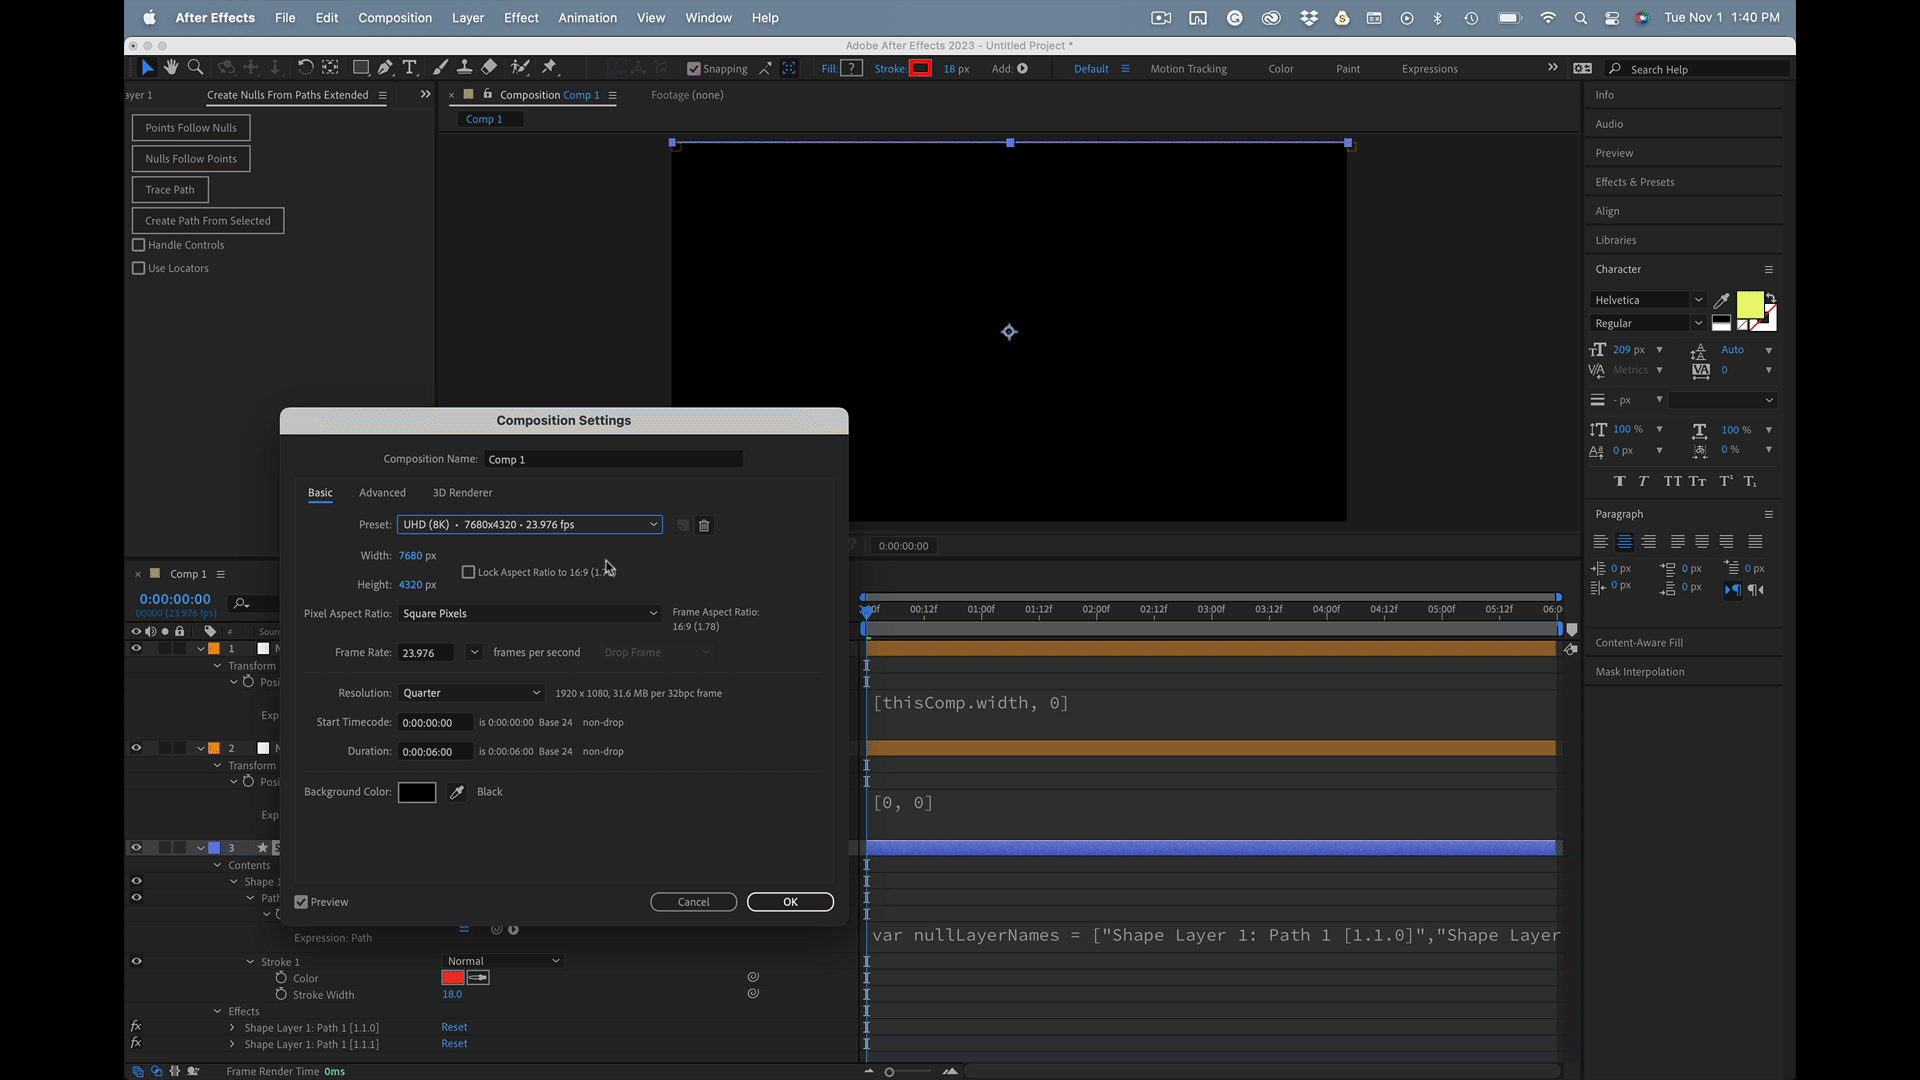Viewport: 1920px width, 1080px height.
Task: Open the Composition menu
Action: pyautogui.click(x=395, y=18)
